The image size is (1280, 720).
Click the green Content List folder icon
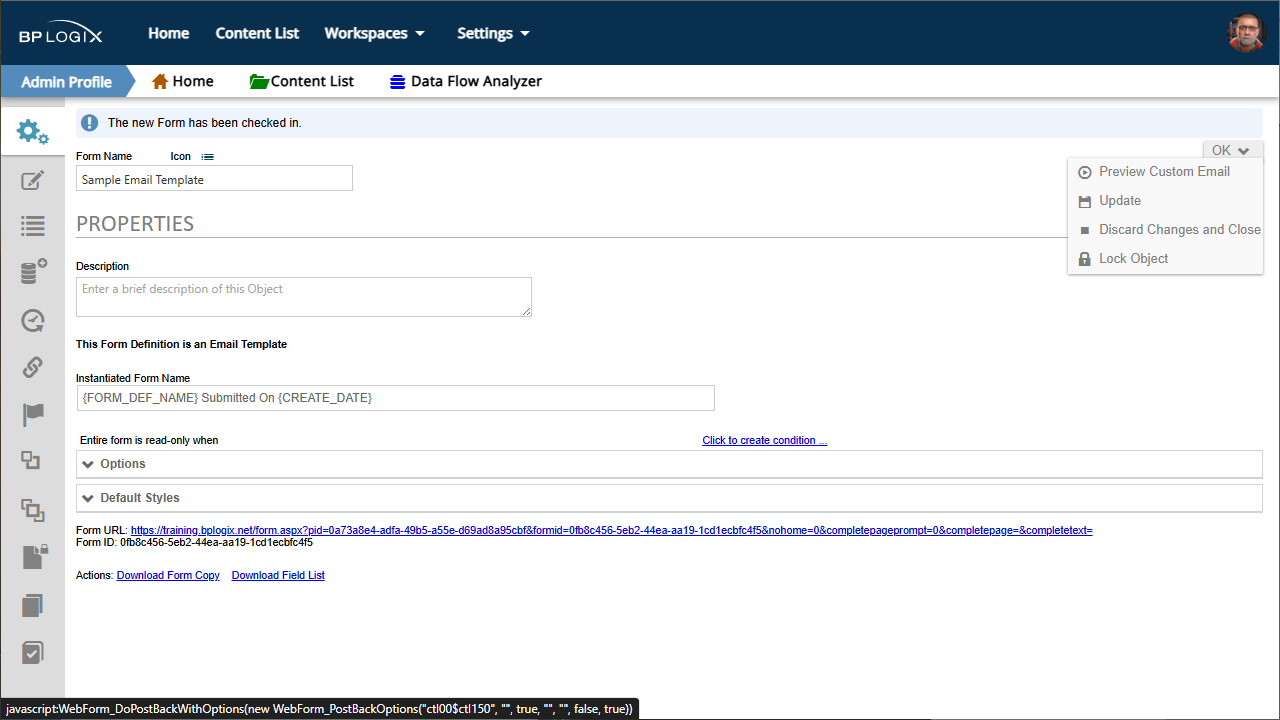click(x=259, y=81)
